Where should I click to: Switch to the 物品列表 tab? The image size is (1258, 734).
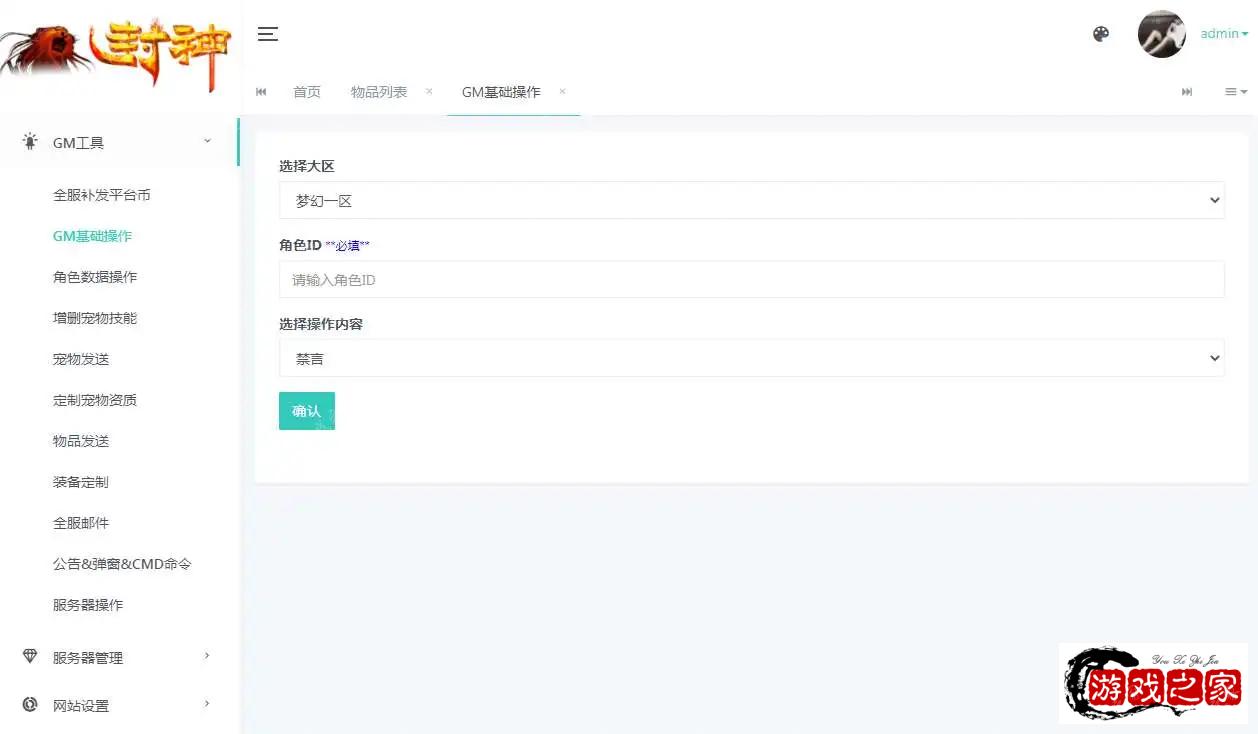point(379,92)
